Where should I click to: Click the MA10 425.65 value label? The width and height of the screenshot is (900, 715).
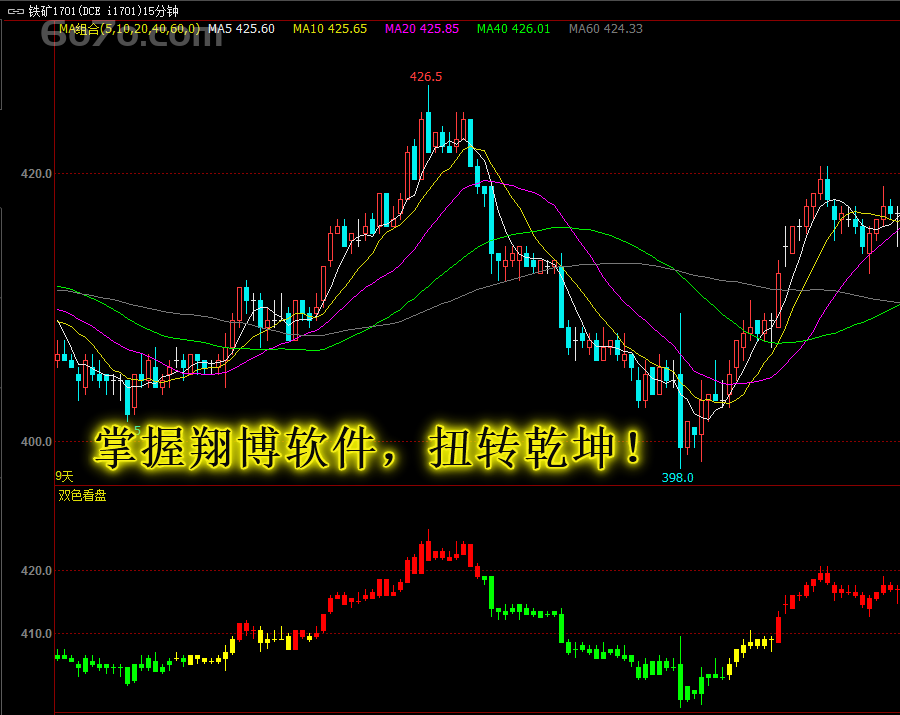pos(330,29)
